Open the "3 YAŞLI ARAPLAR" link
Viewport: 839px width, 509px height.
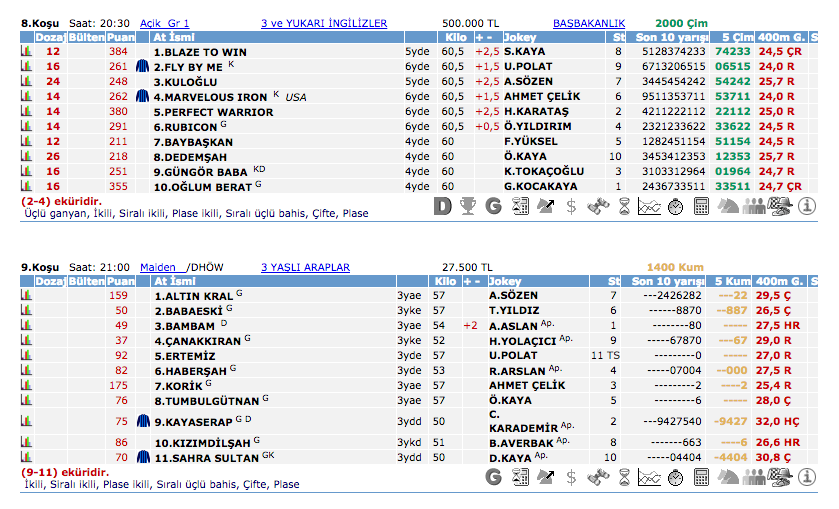[305, 267]
